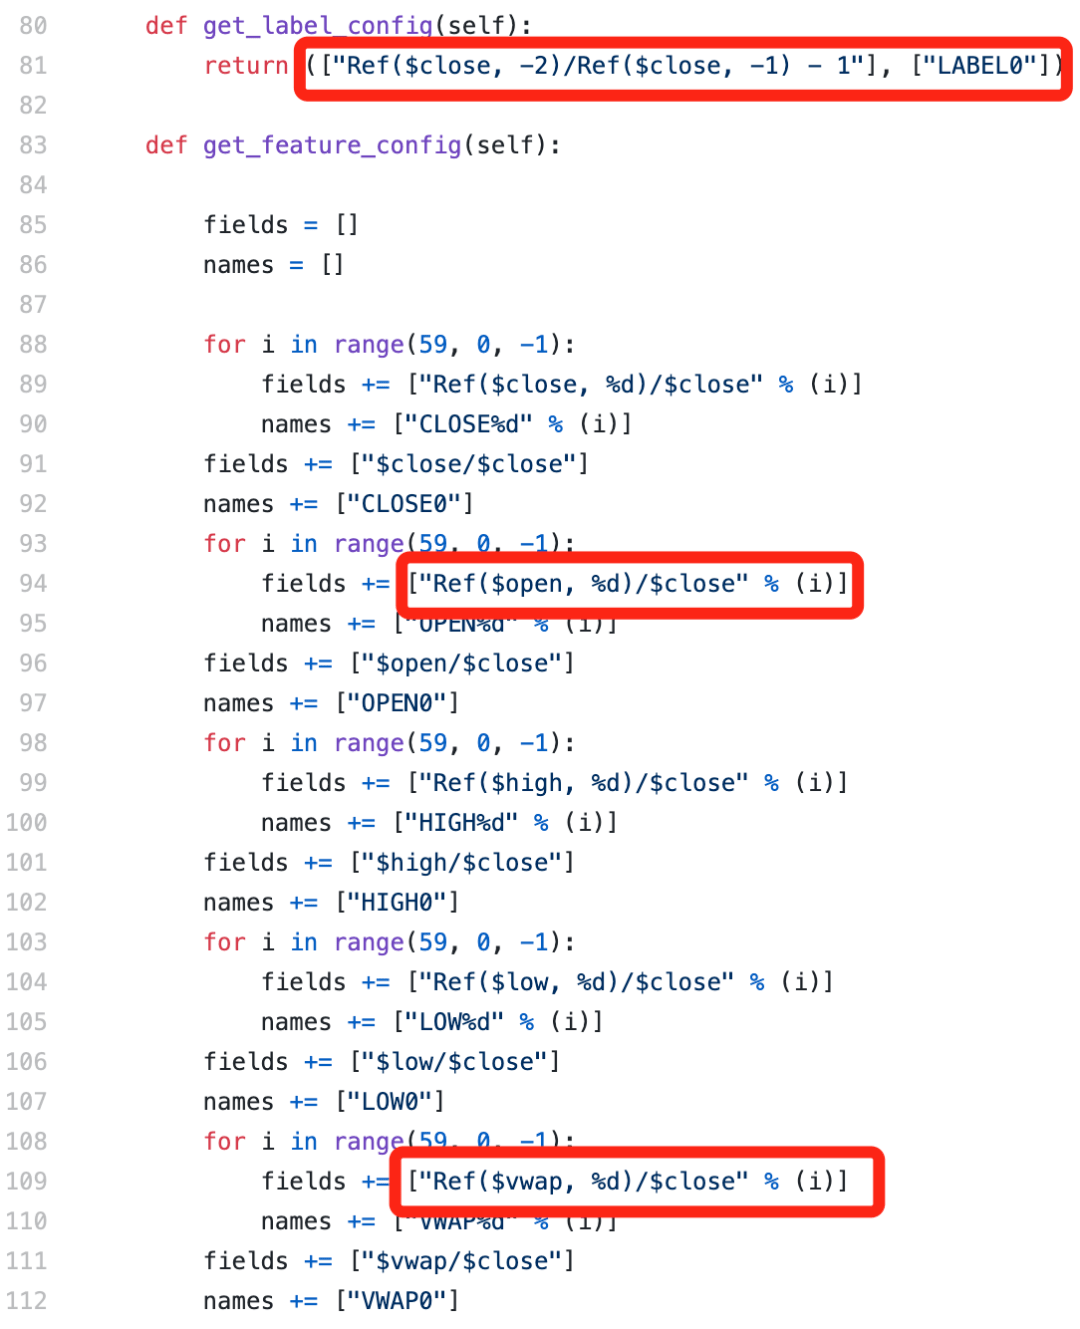Click the highlighted LABEL0 return expression
This screenshot has width=1080, height=1329.
coord(683,67)
